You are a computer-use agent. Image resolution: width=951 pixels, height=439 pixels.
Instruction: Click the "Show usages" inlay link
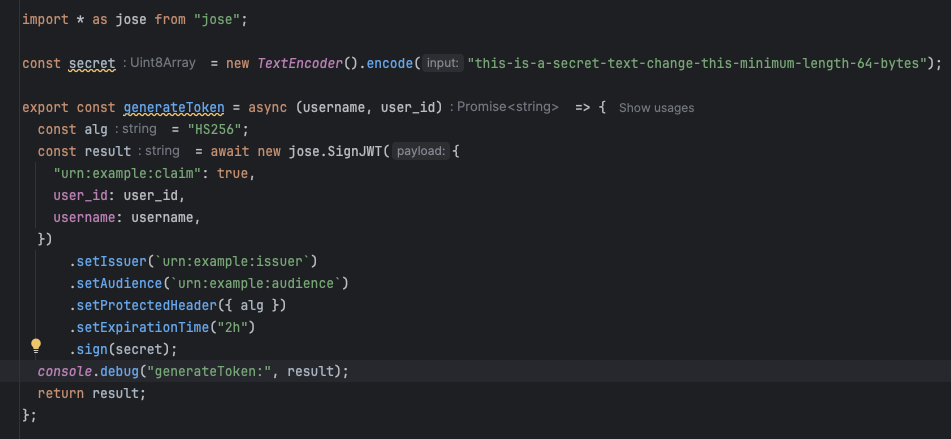(x=656, y=107)
